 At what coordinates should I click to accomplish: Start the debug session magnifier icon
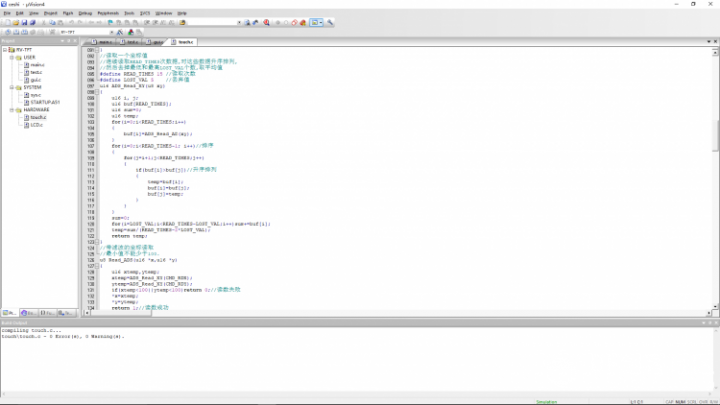click(x=267, y=22)
